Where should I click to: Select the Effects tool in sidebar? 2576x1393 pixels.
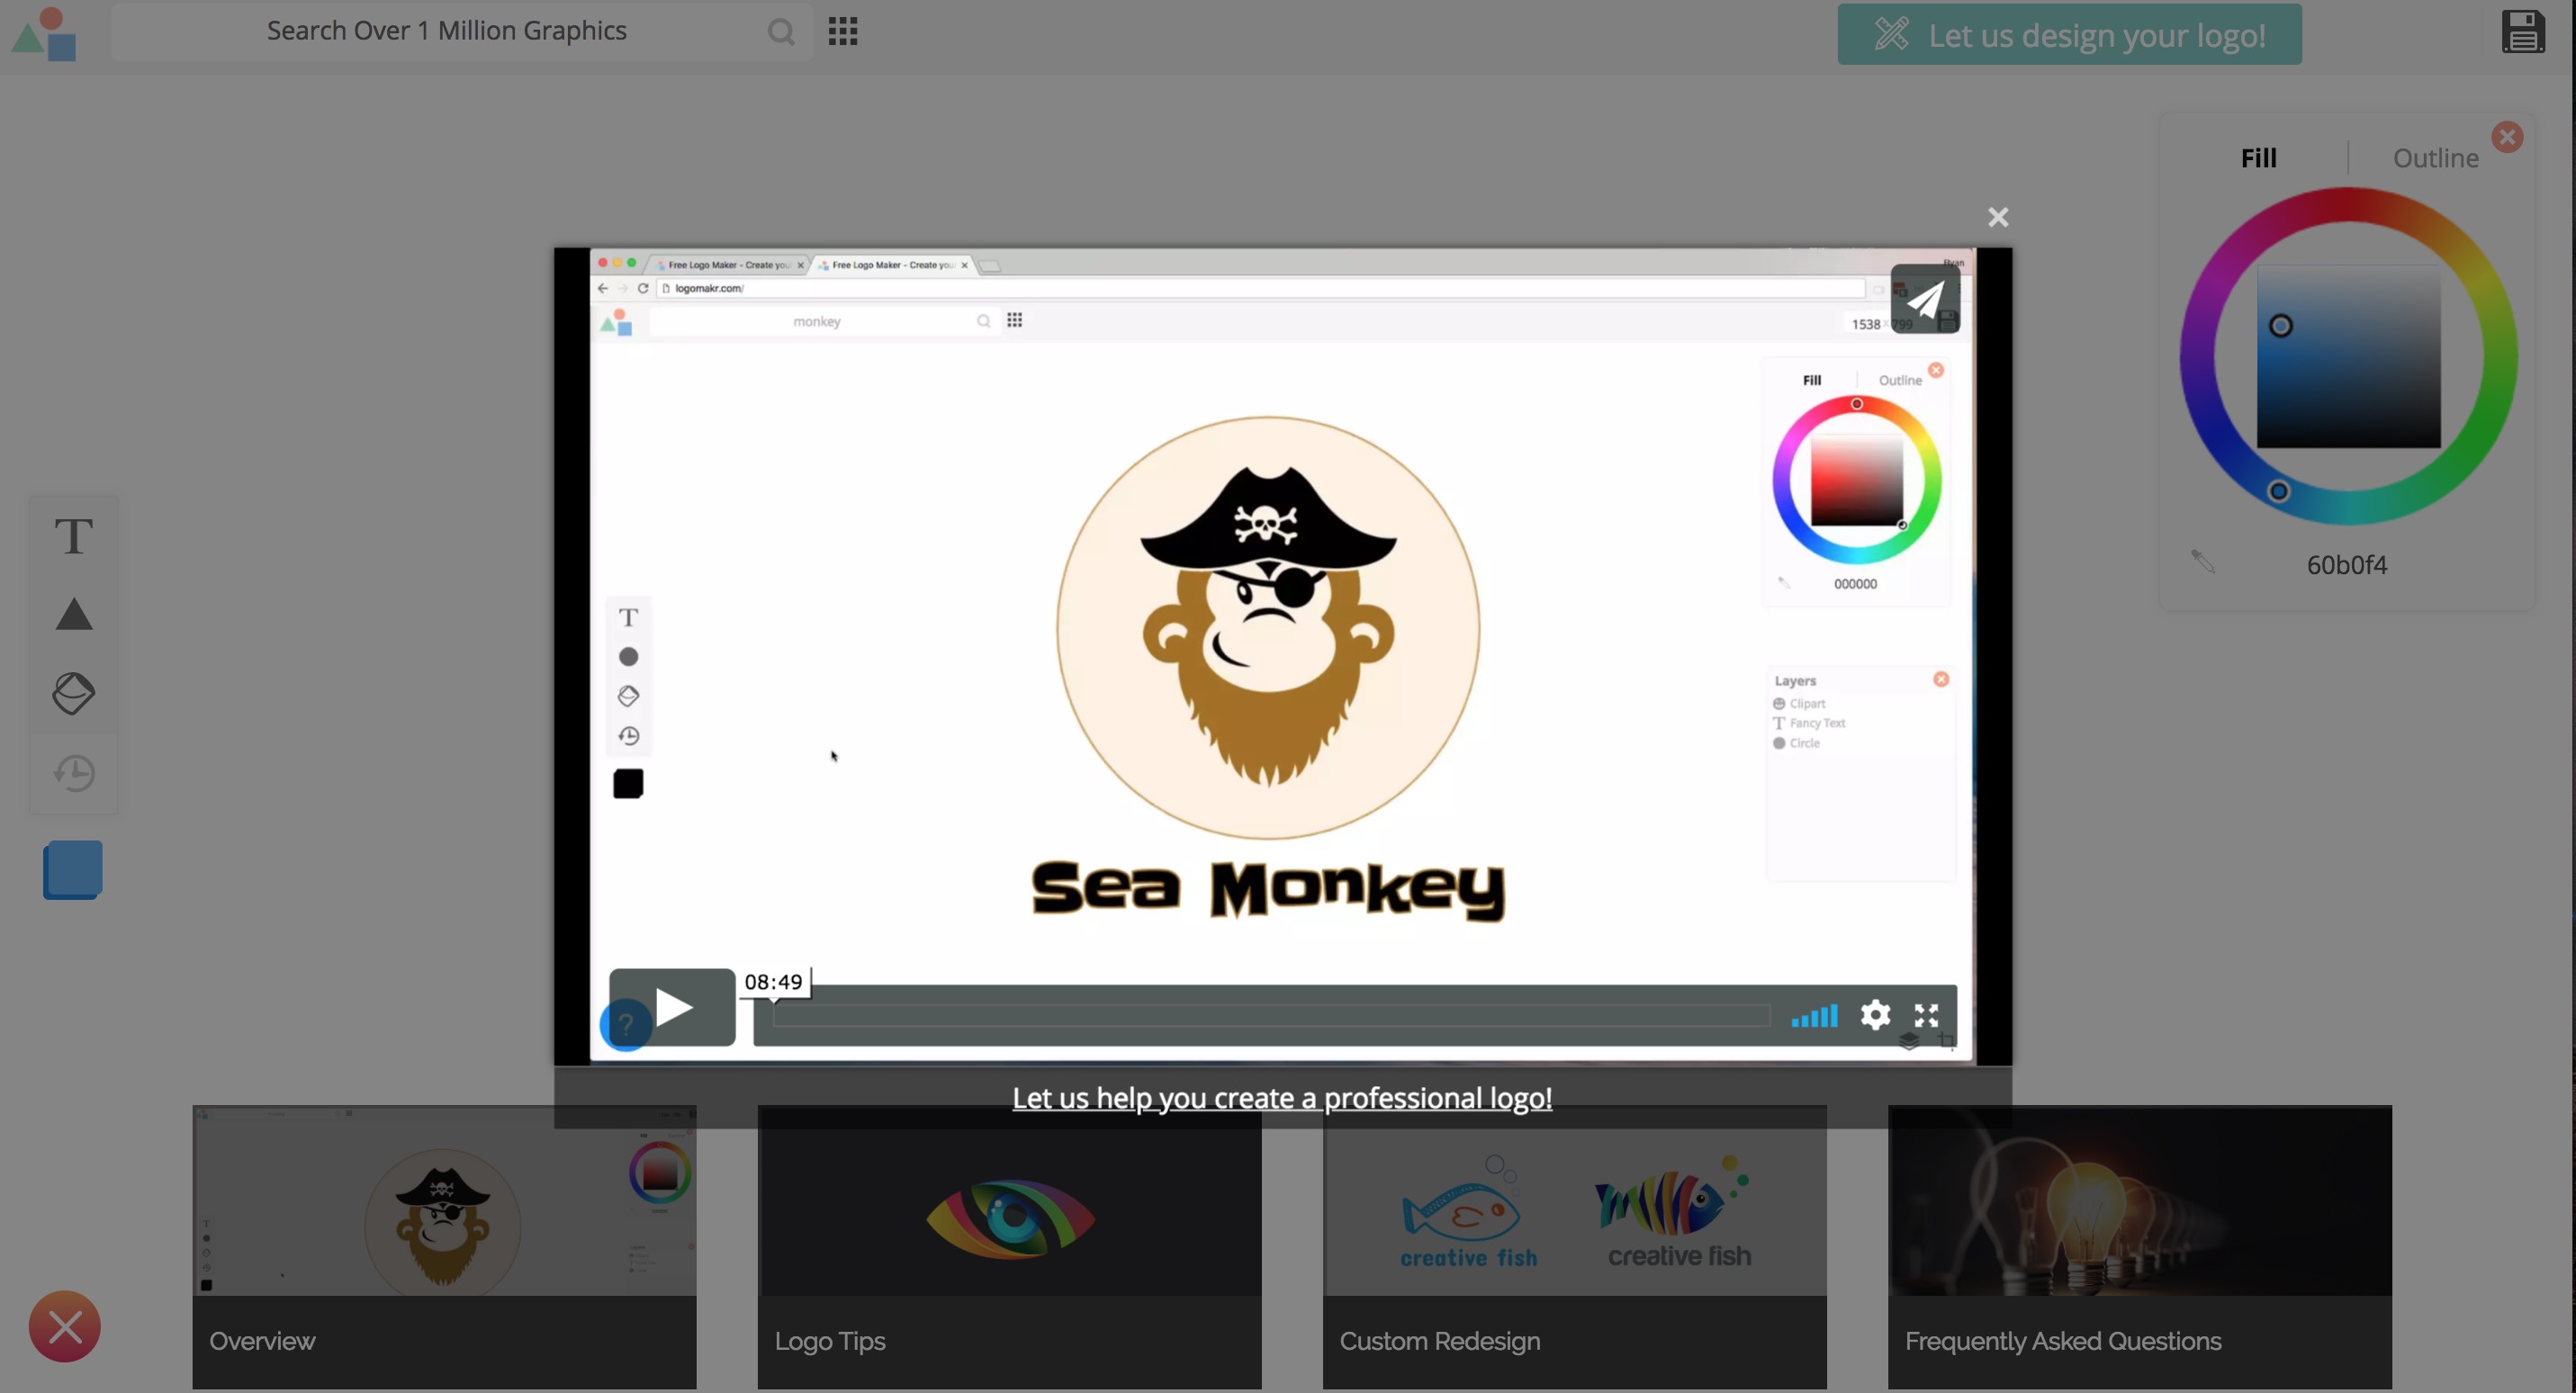72,693
